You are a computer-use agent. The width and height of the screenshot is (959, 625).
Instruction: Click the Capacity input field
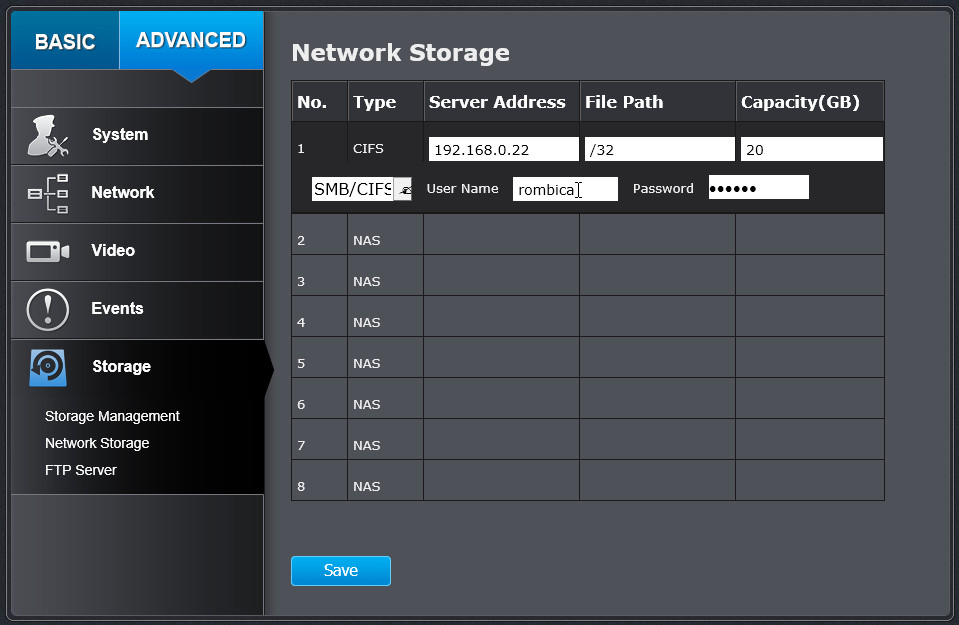tap(811, 150)
